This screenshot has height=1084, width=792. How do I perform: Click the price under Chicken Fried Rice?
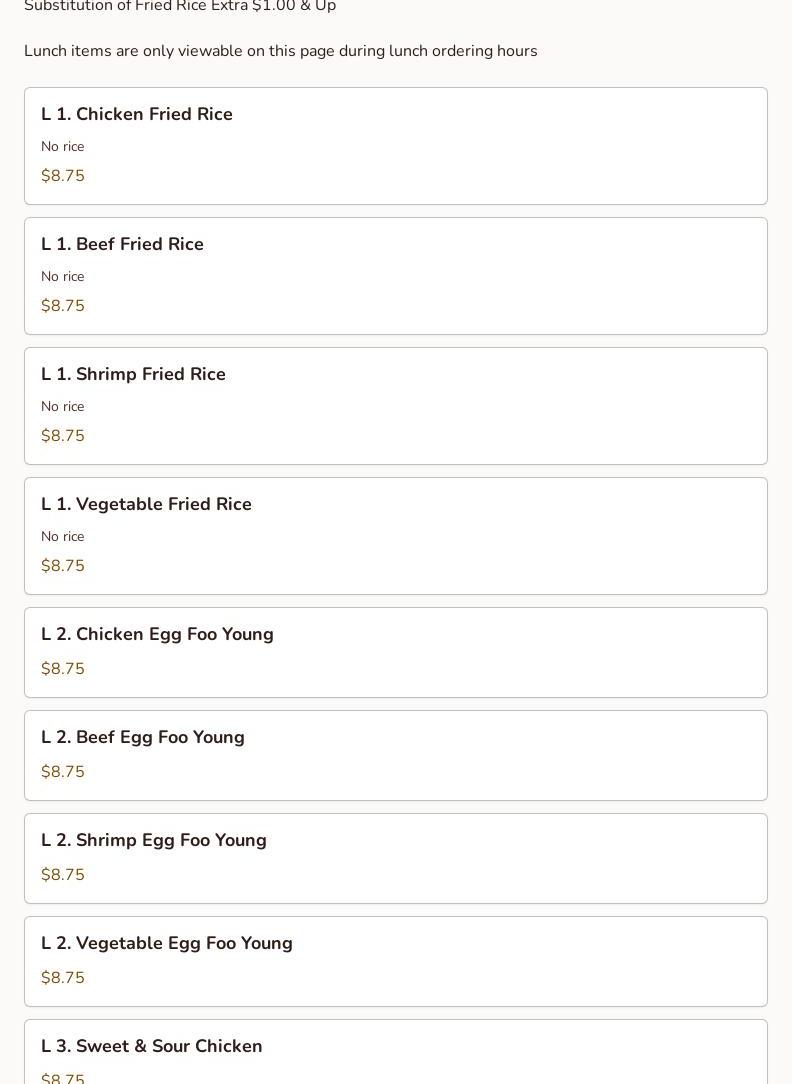63,176
